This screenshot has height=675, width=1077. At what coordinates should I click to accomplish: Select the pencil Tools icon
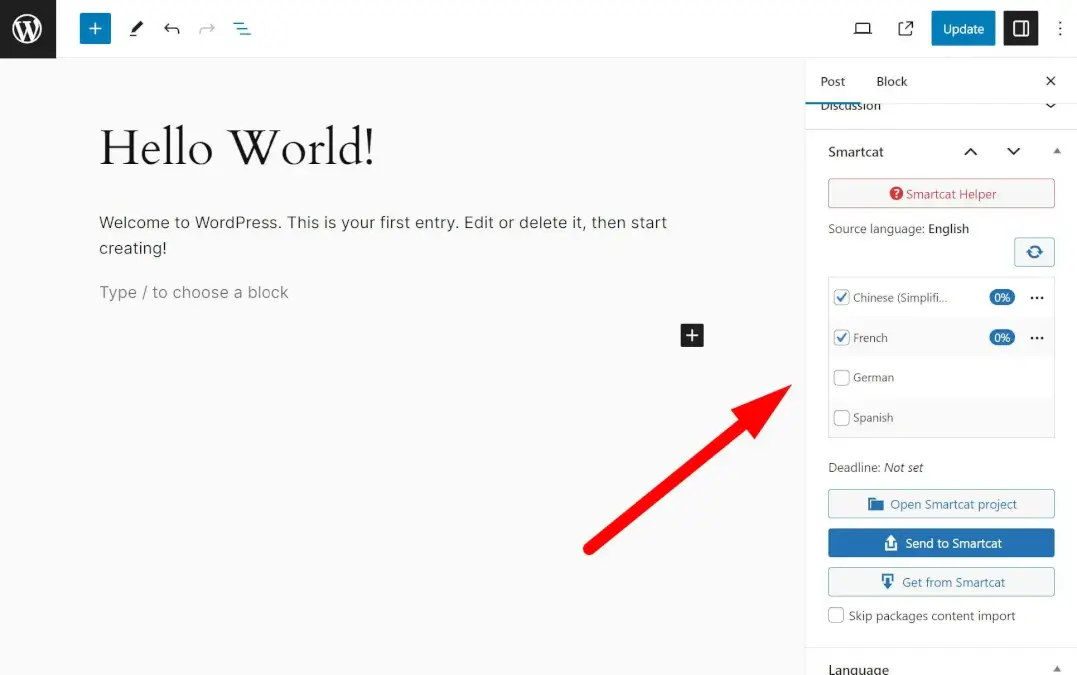(136, 29)
